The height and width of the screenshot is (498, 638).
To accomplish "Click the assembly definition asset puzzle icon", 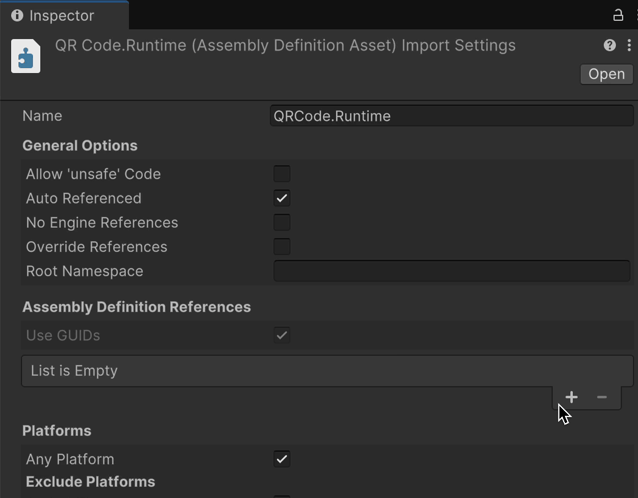I will tap(26, 56).
